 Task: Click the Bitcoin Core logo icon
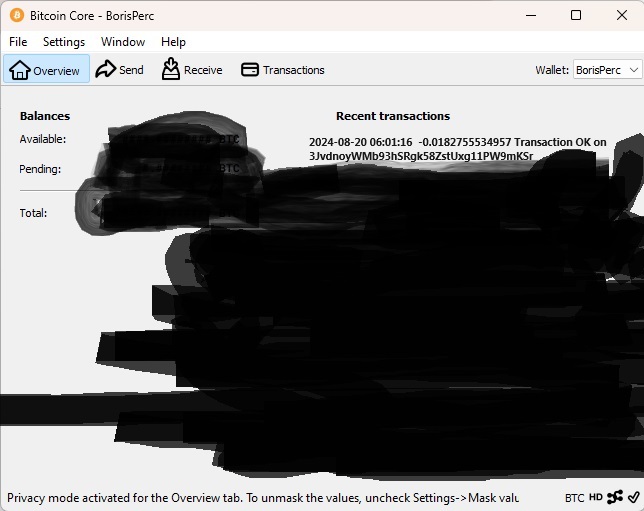[17, 16]
